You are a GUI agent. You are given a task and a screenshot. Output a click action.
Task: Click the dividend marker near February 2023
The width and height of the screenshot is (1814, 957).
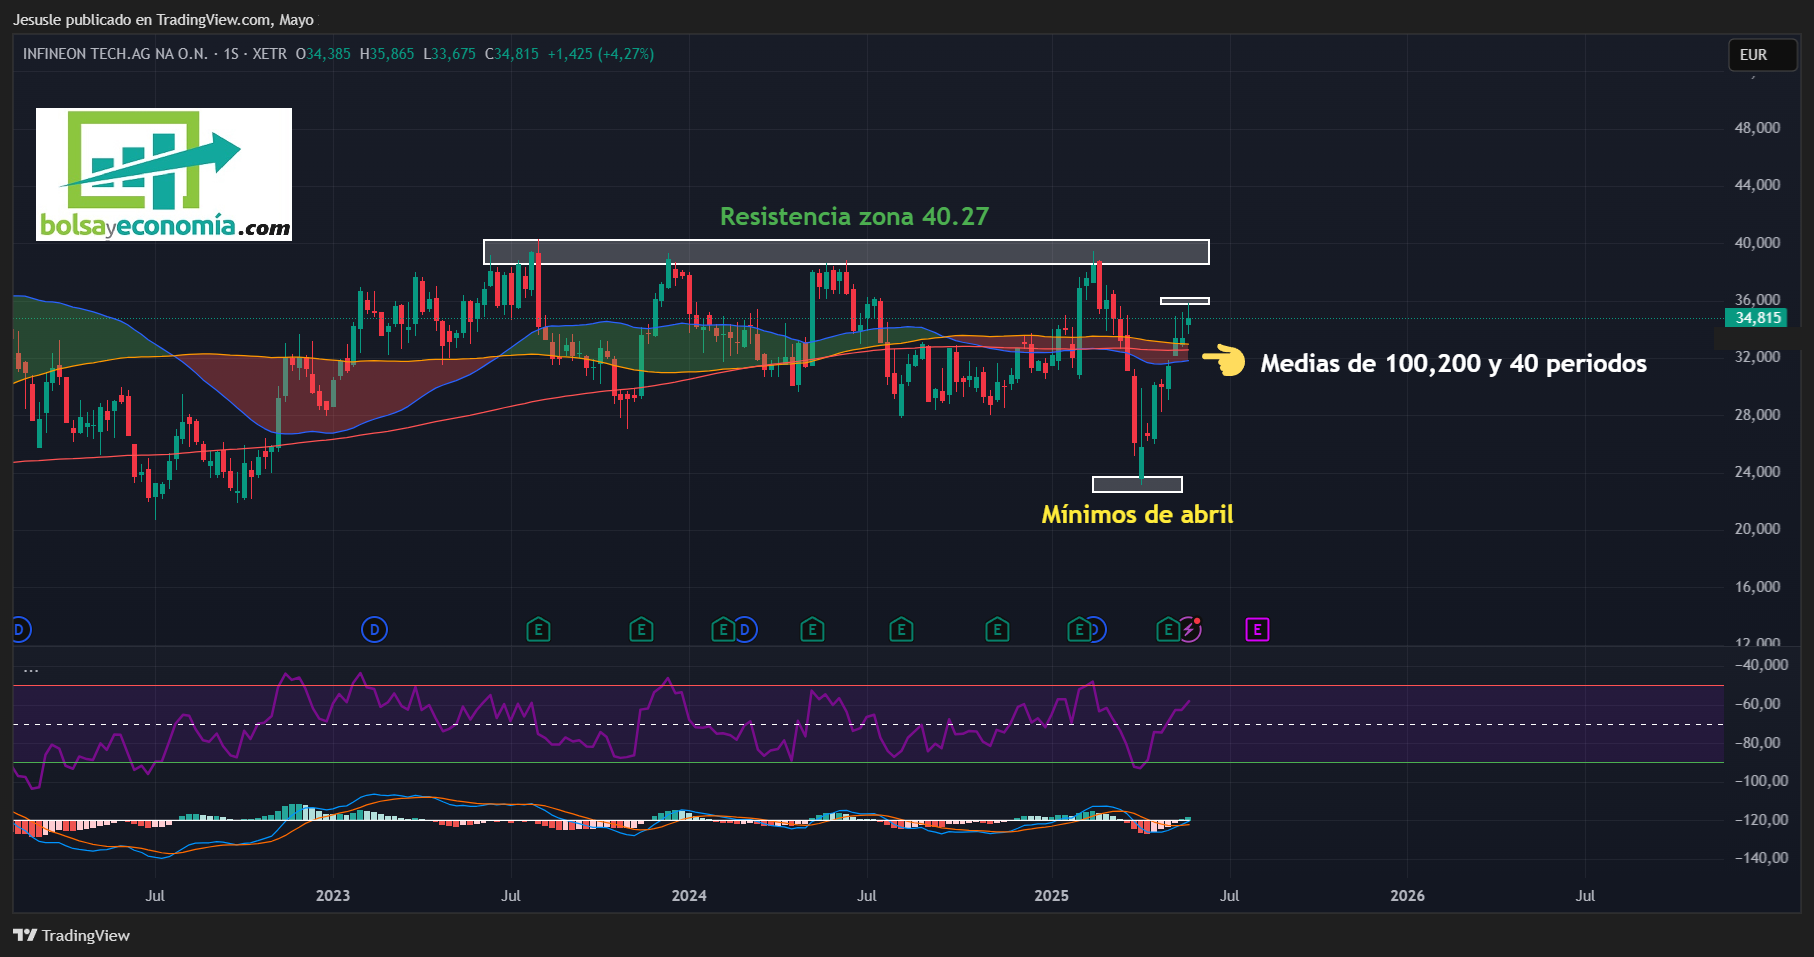[374, 630]
